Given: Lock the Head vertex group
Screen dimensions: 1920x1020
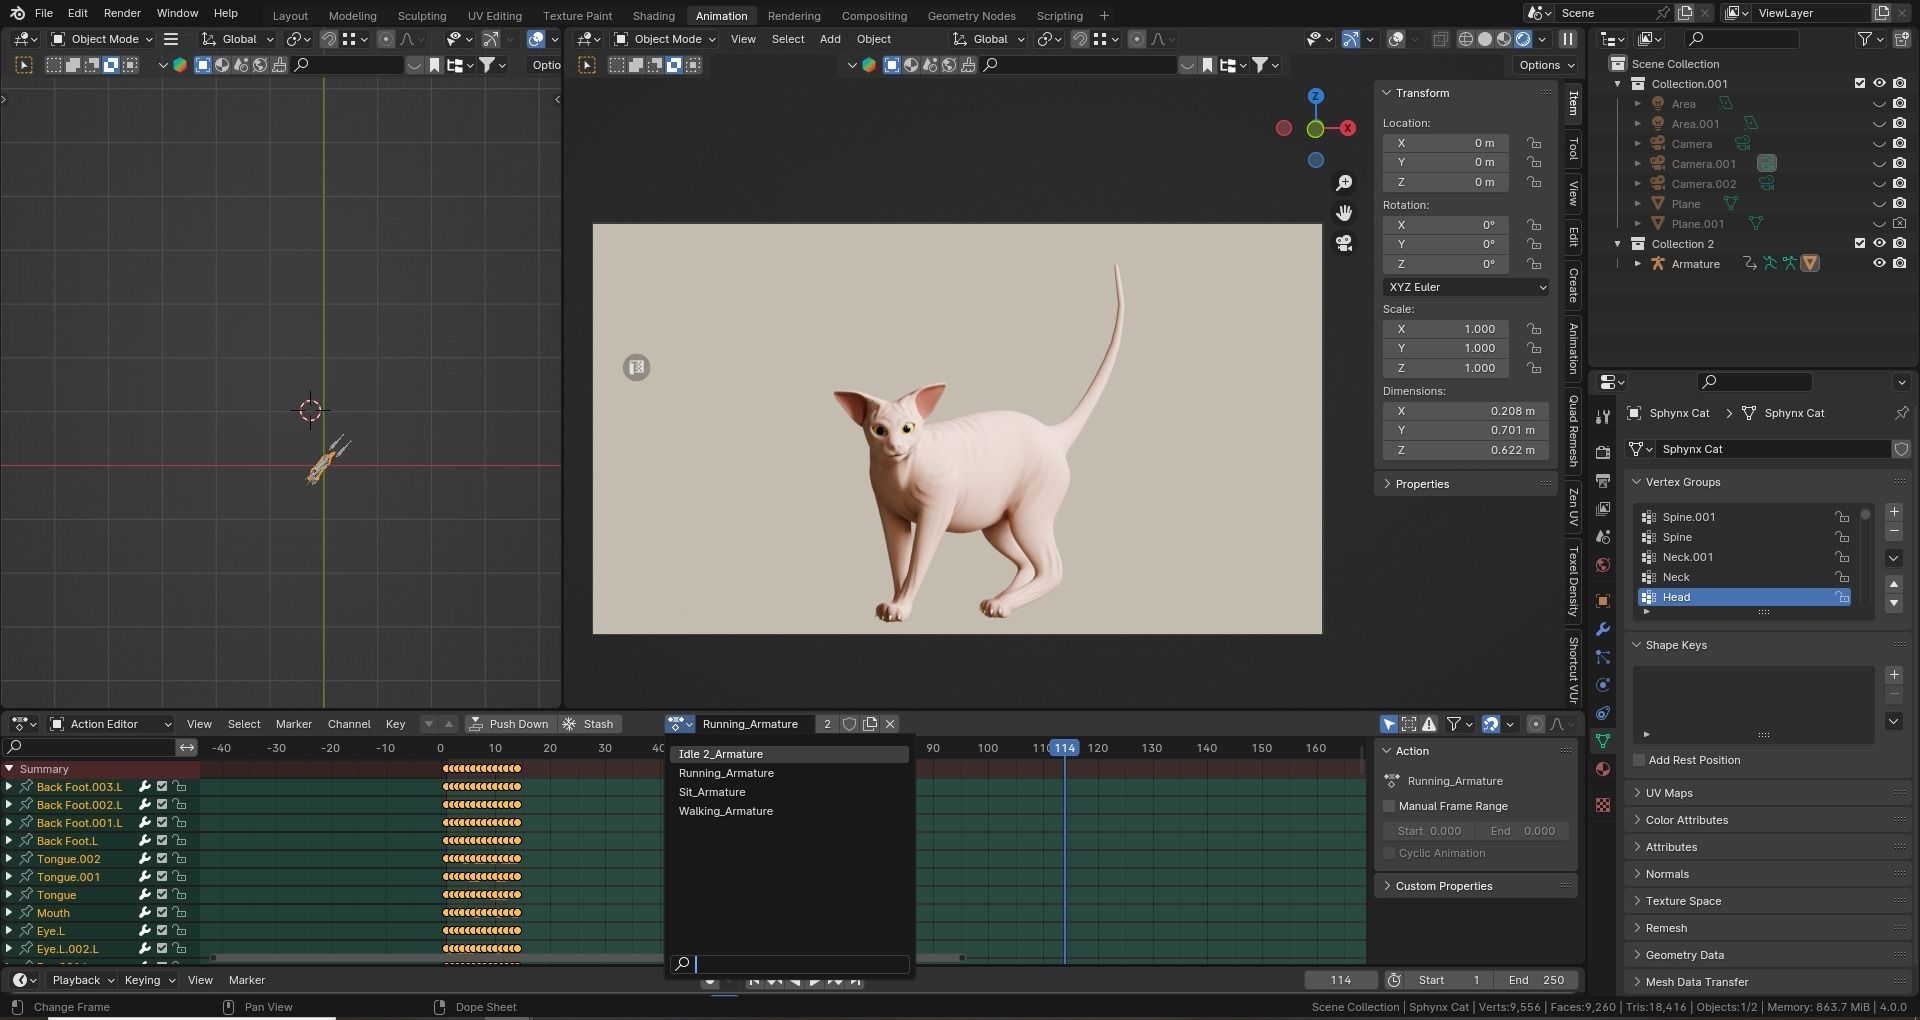Looking at the screenshot, I should pos(1841,597).
